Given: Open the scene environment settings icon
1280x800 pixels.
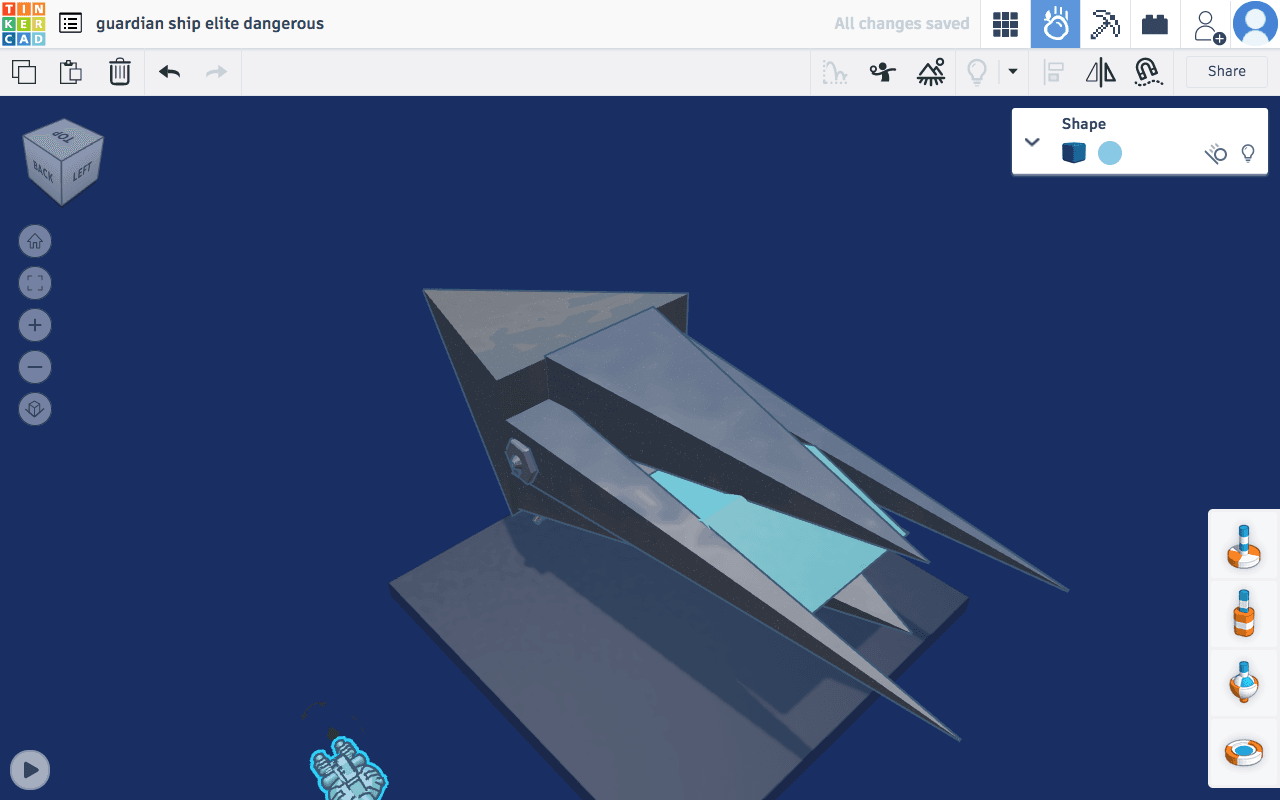Looking at the screenshot, I should click(931, 72).
